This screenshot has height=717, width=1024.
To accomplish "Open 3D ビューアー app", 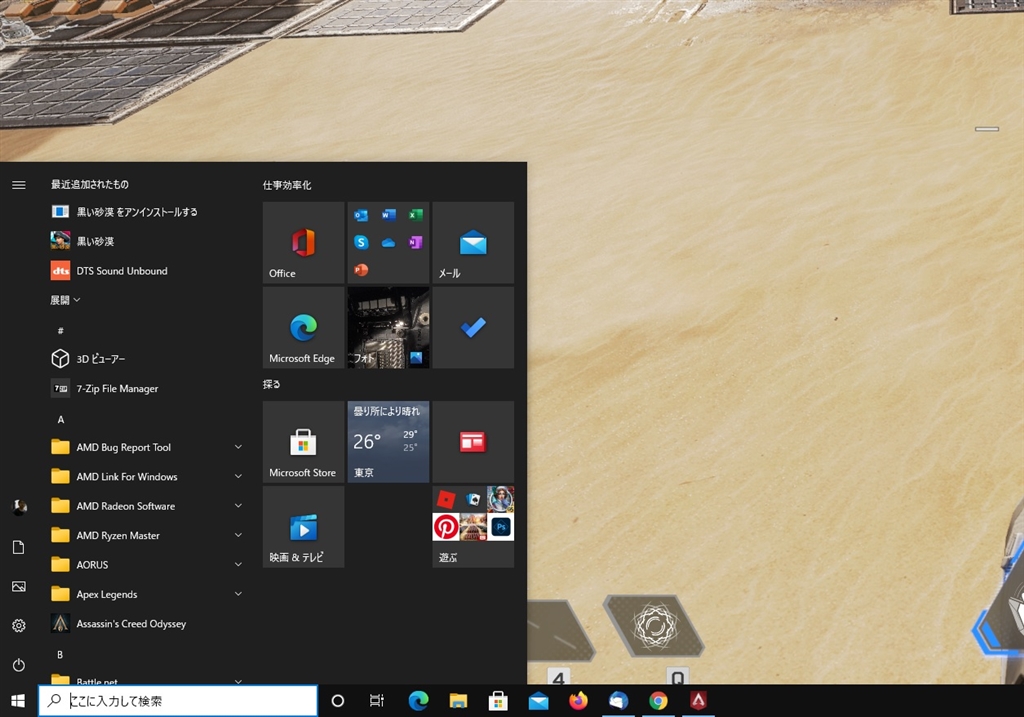I will tap(147, 358).
